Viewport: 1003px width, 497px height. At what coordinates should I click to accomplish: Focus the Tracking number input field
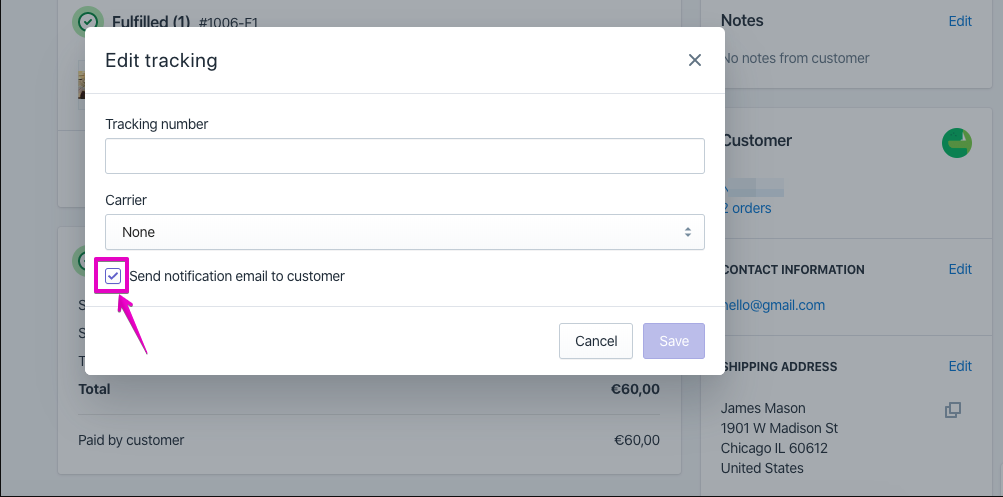pos(404,156)
